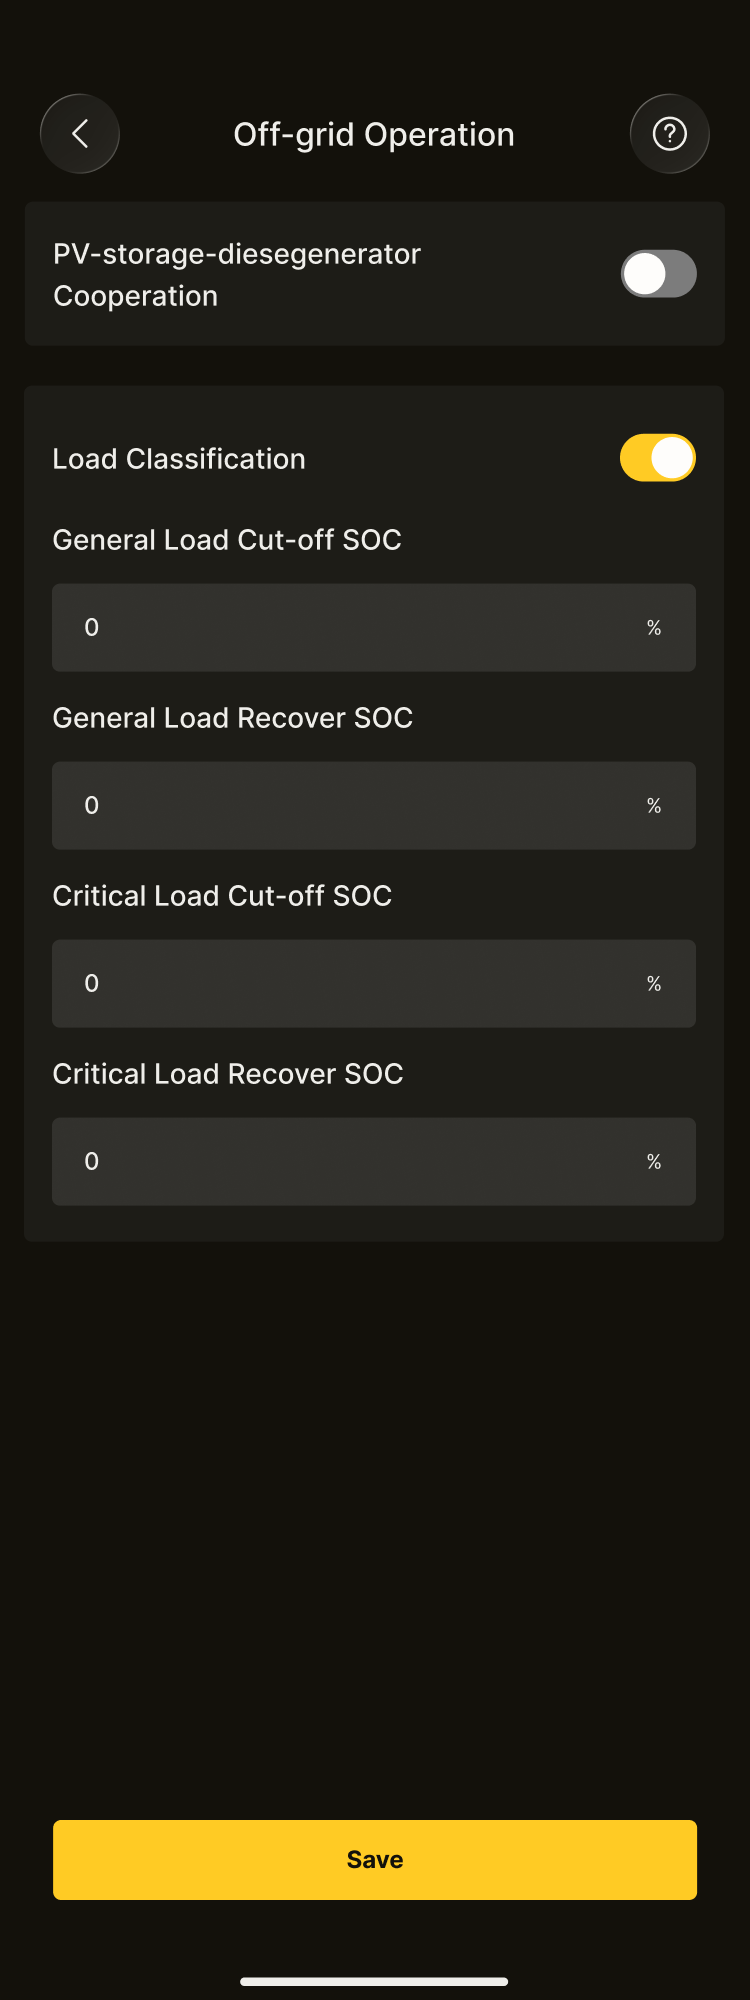The height and width of the screenshot is (2000, 750).
Task: Tap percent unit in Critical Load Recover field
Action: point(654,1162)
